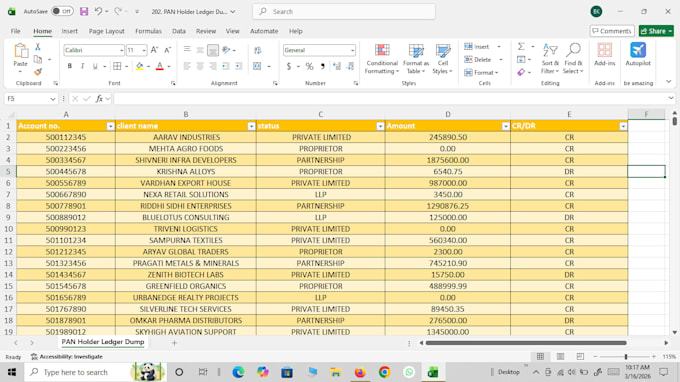Launch Autopilot add-in
Image resolution: width=680 pixels, height=382 pixels.
click(x=638, y=55)
